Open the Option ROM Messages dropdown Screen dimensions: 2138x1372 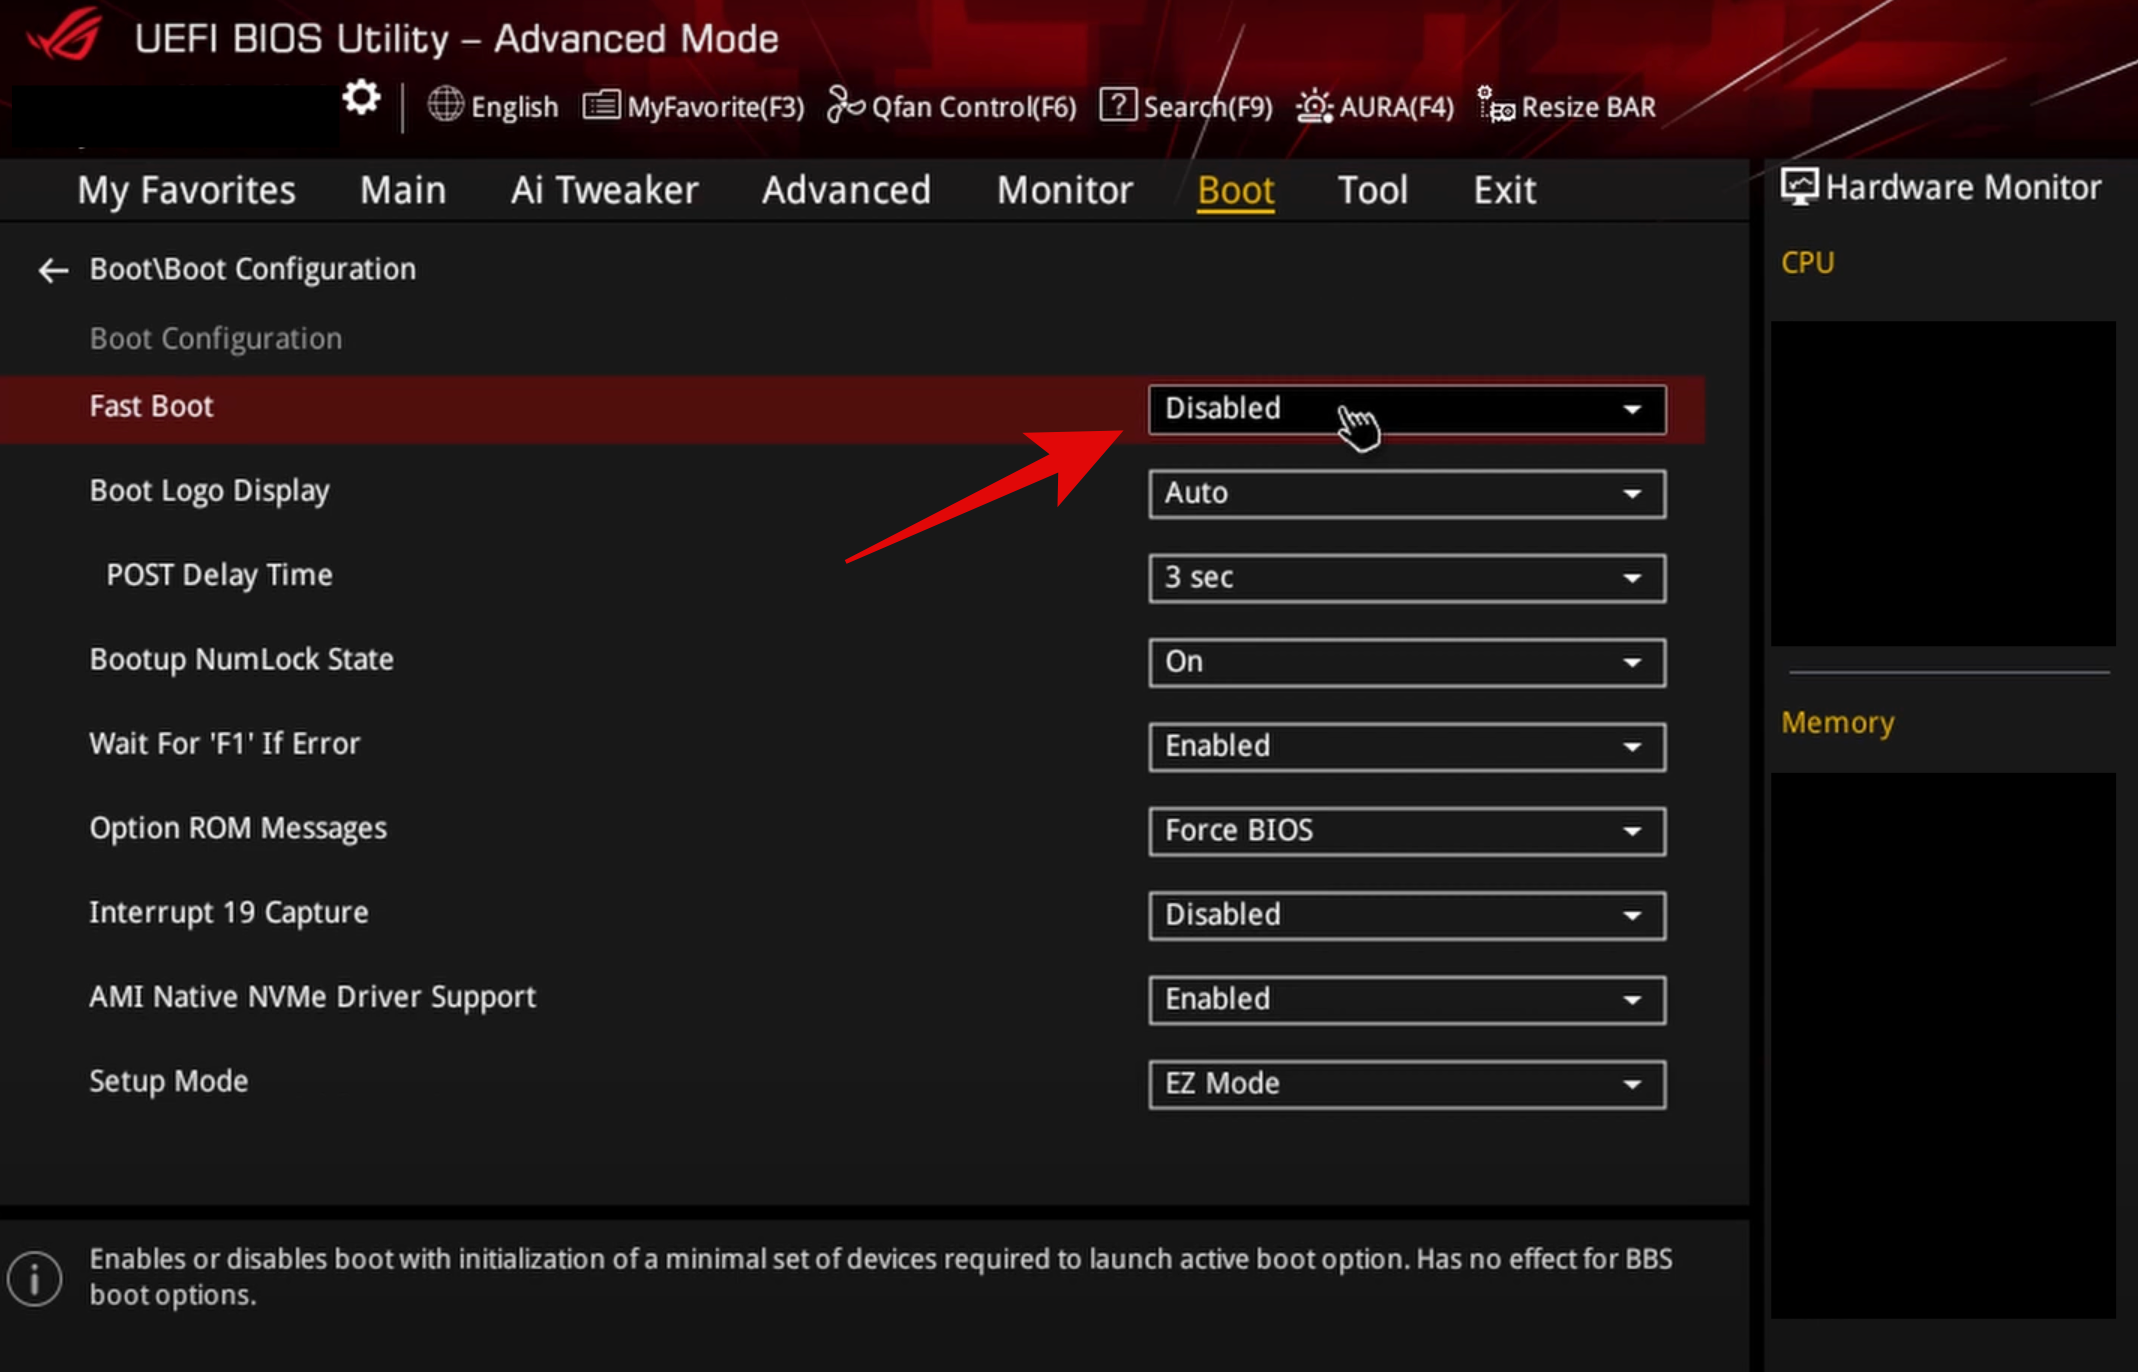[1405, 831]
